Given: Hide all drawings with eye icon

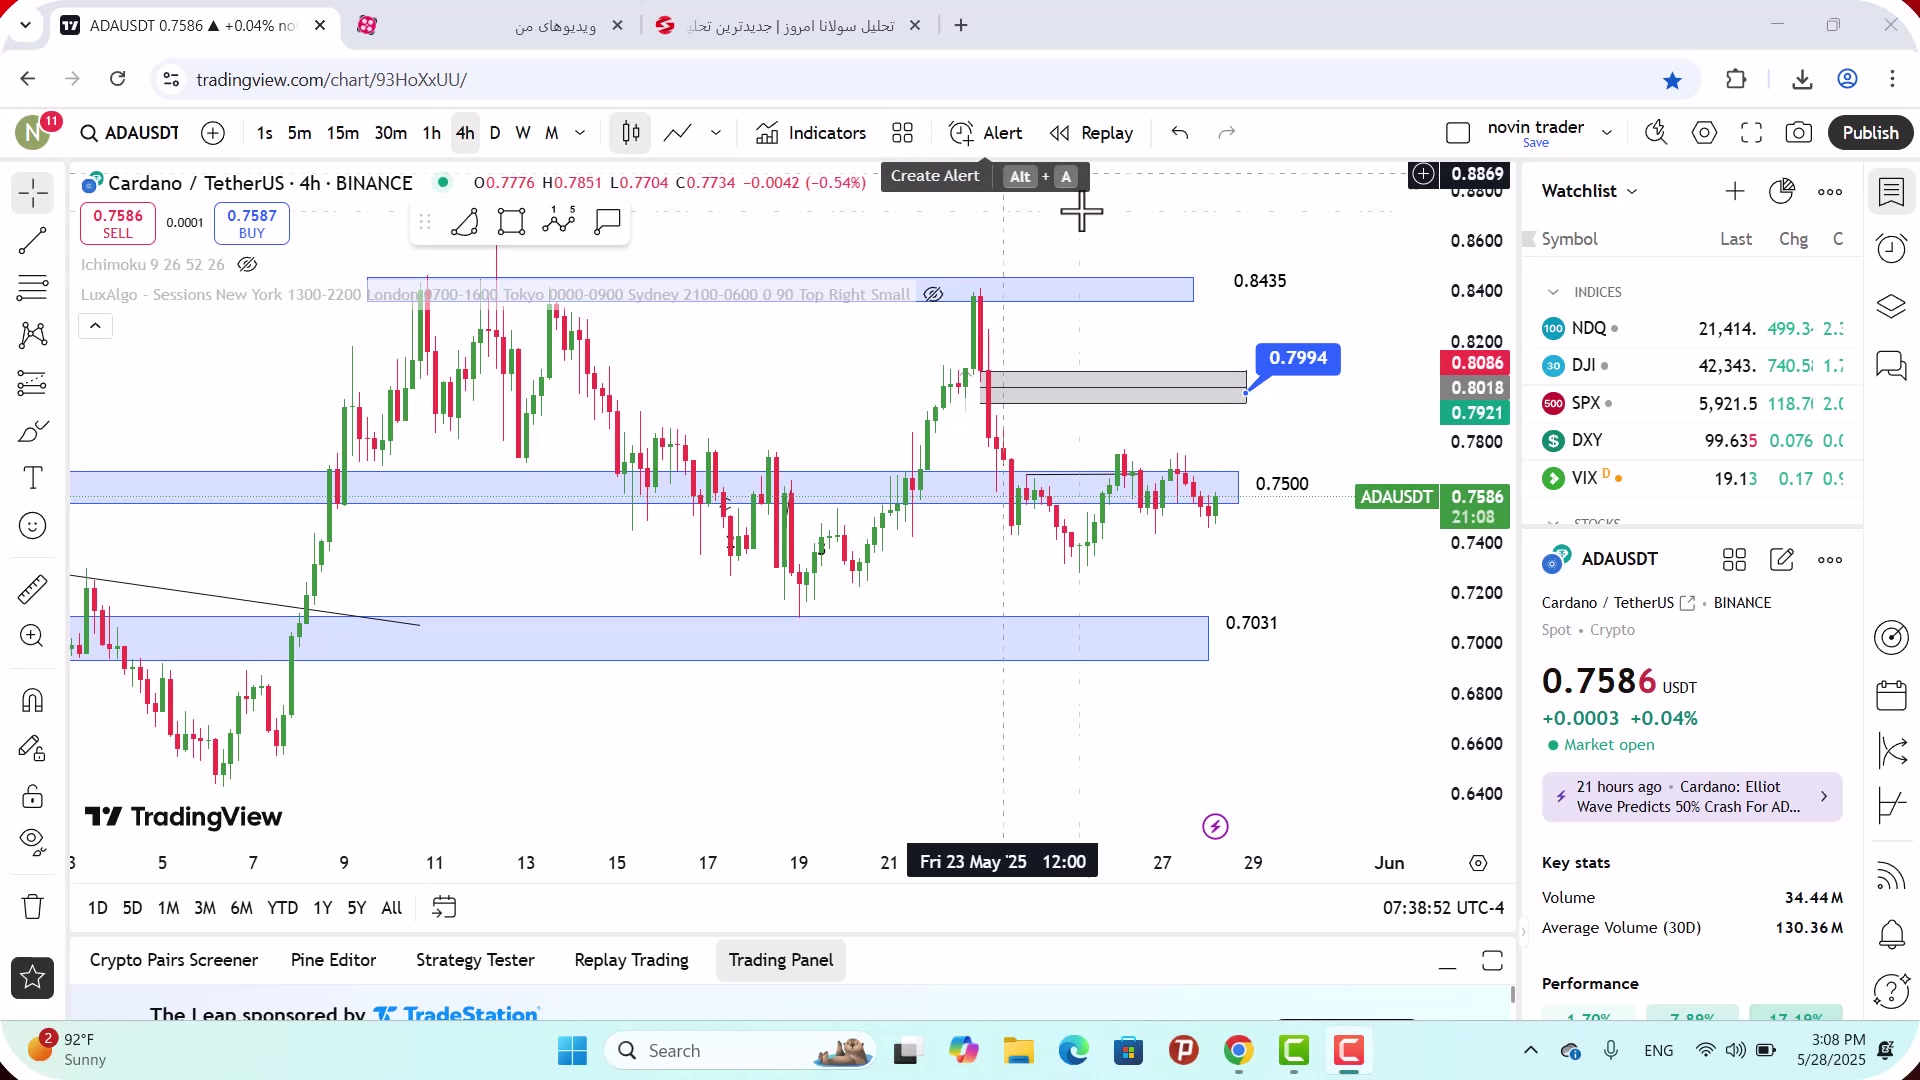Looking at the screenshot, I should click(32, 843).
